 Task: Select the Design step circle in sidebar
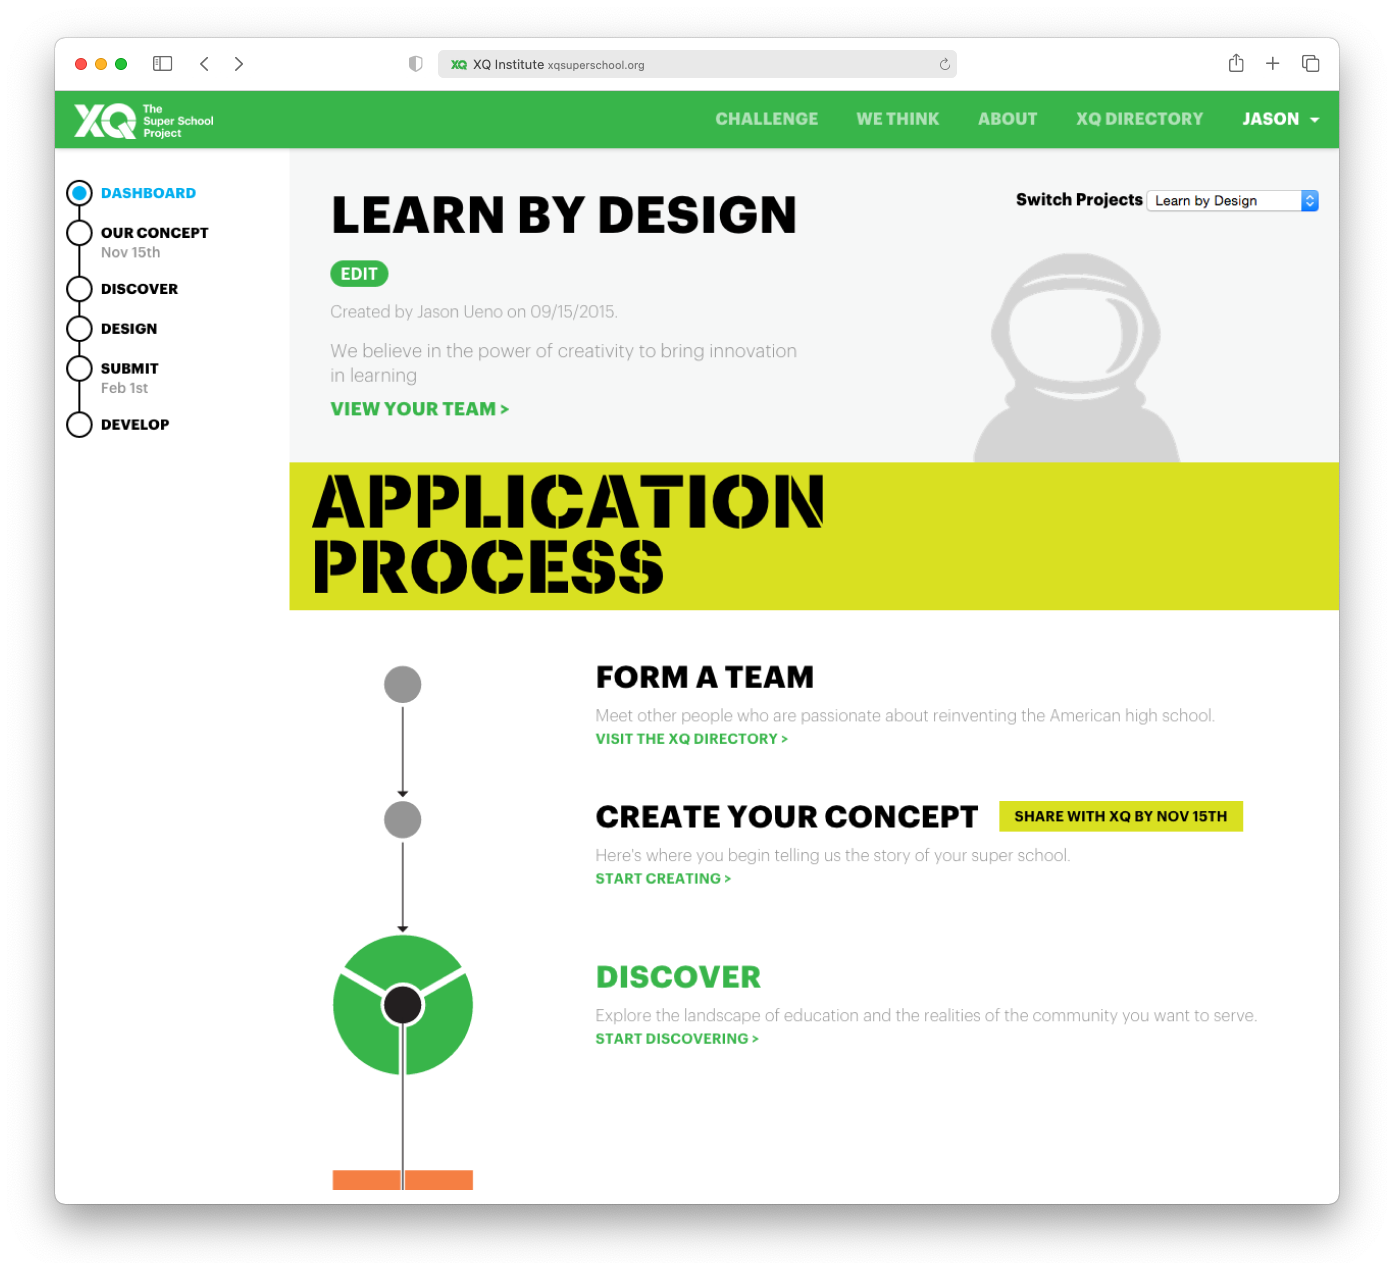point(79,329)
